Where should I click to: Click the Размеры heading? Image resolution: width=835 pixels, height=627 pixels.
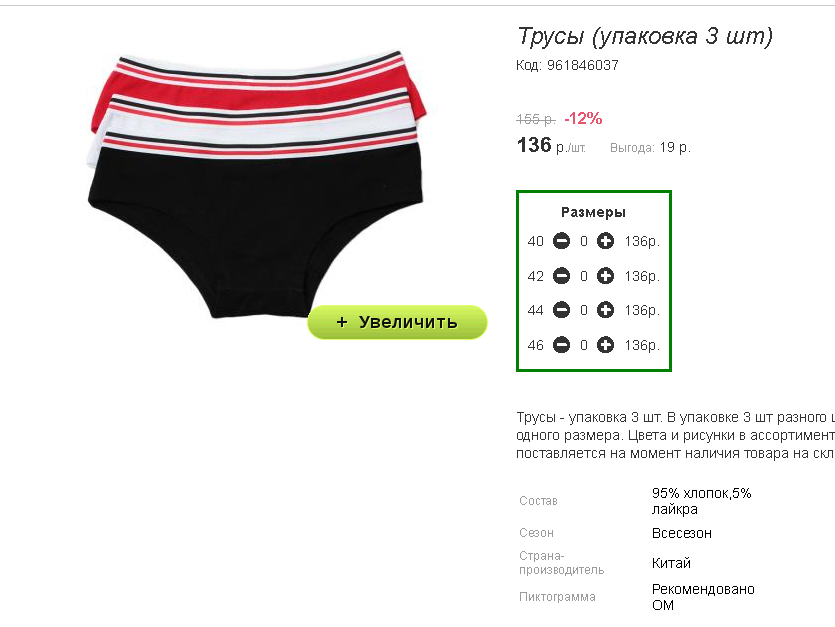click(x=593, y=212)
